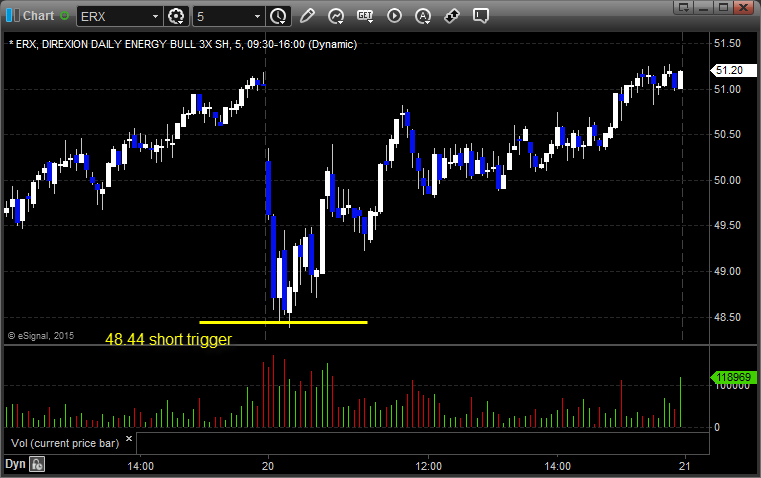Click the ERX chart description title text
This screenshot has width=761, height=478.
pos(183,44)
